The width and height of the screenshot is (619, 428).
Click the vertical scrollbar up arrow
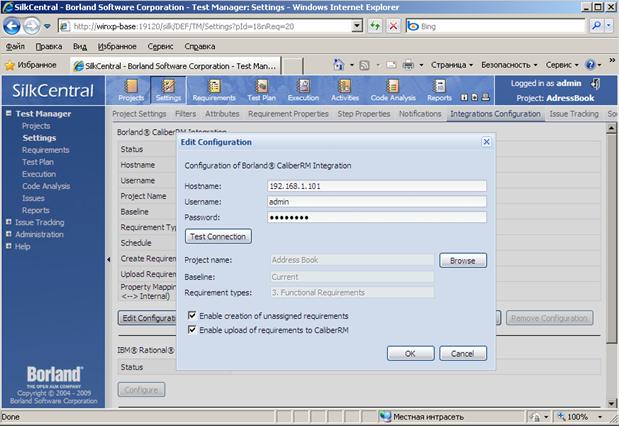(x=611, y=128)
